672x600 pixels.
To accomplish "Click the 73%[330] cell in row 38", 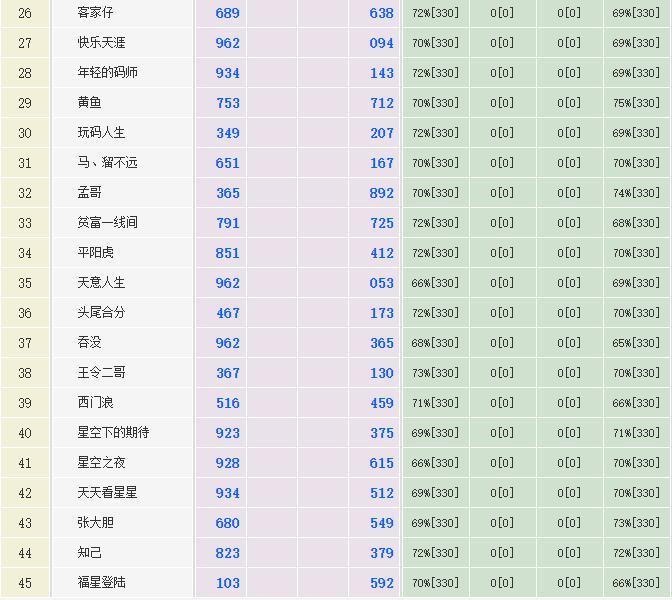I will click(x=435, y=373).
